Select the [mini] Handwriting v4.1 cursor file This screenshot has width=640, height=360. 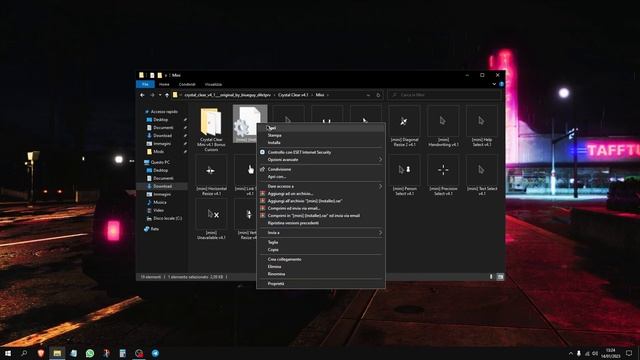(443, 126)
